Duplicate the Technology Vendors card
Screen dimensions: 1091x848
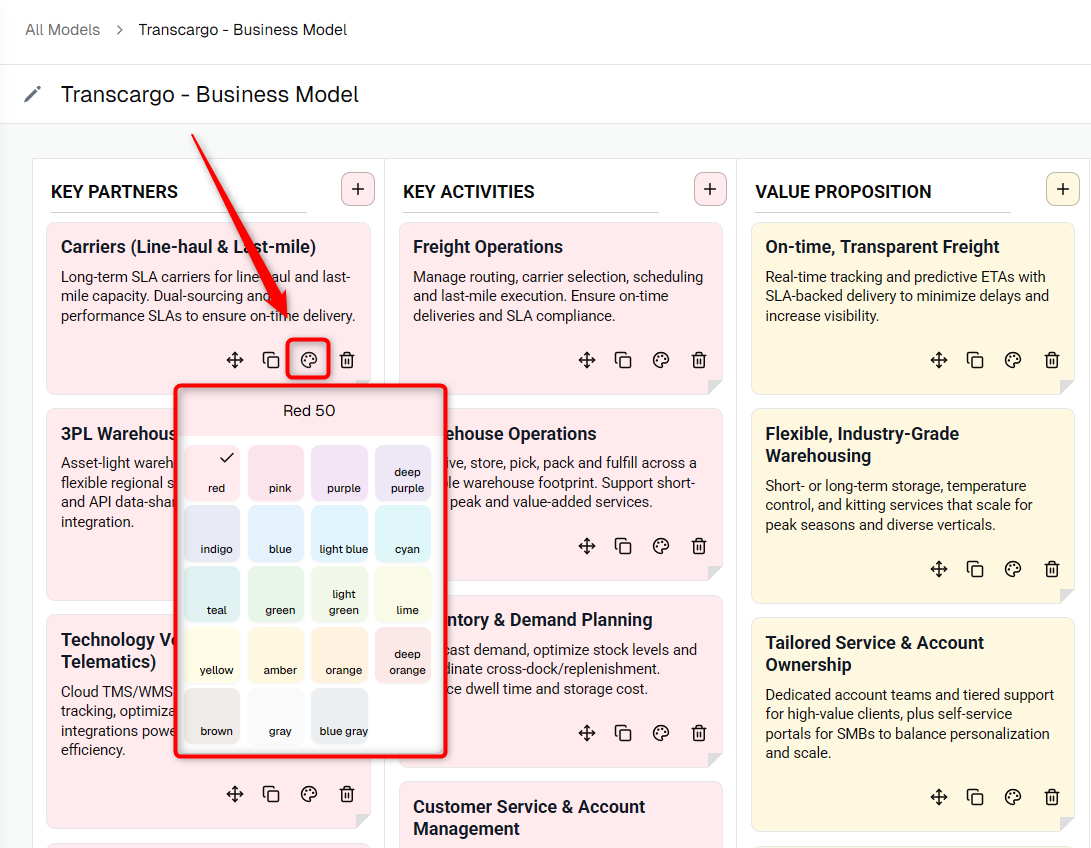pyautogui.click(x=271, y=794)
